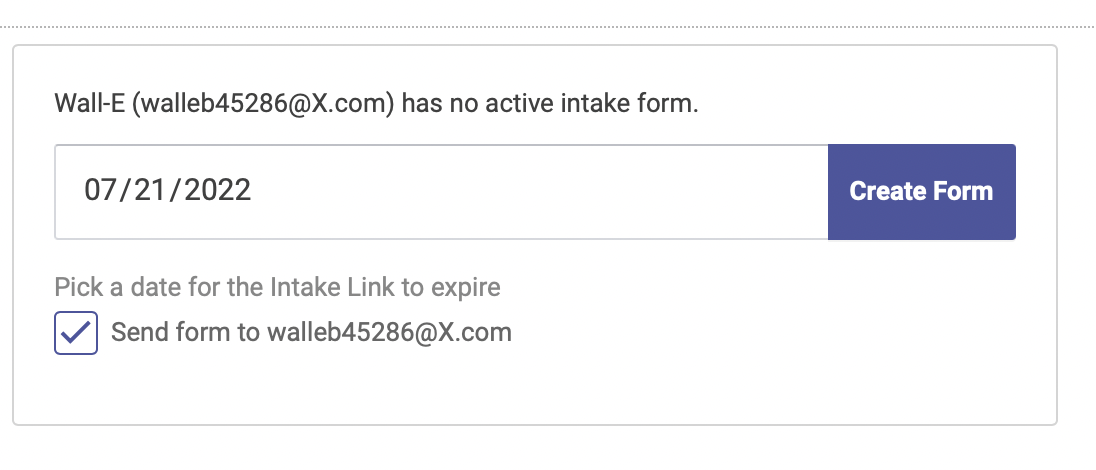The height and width of the screenshot is (470, 1096).
Task: Focus the expiration date input field
Action: pos(442,192)
